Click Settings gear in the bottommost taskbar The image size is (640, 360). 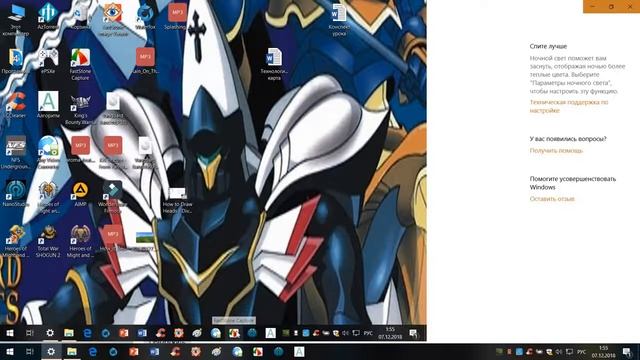[51, 351]
